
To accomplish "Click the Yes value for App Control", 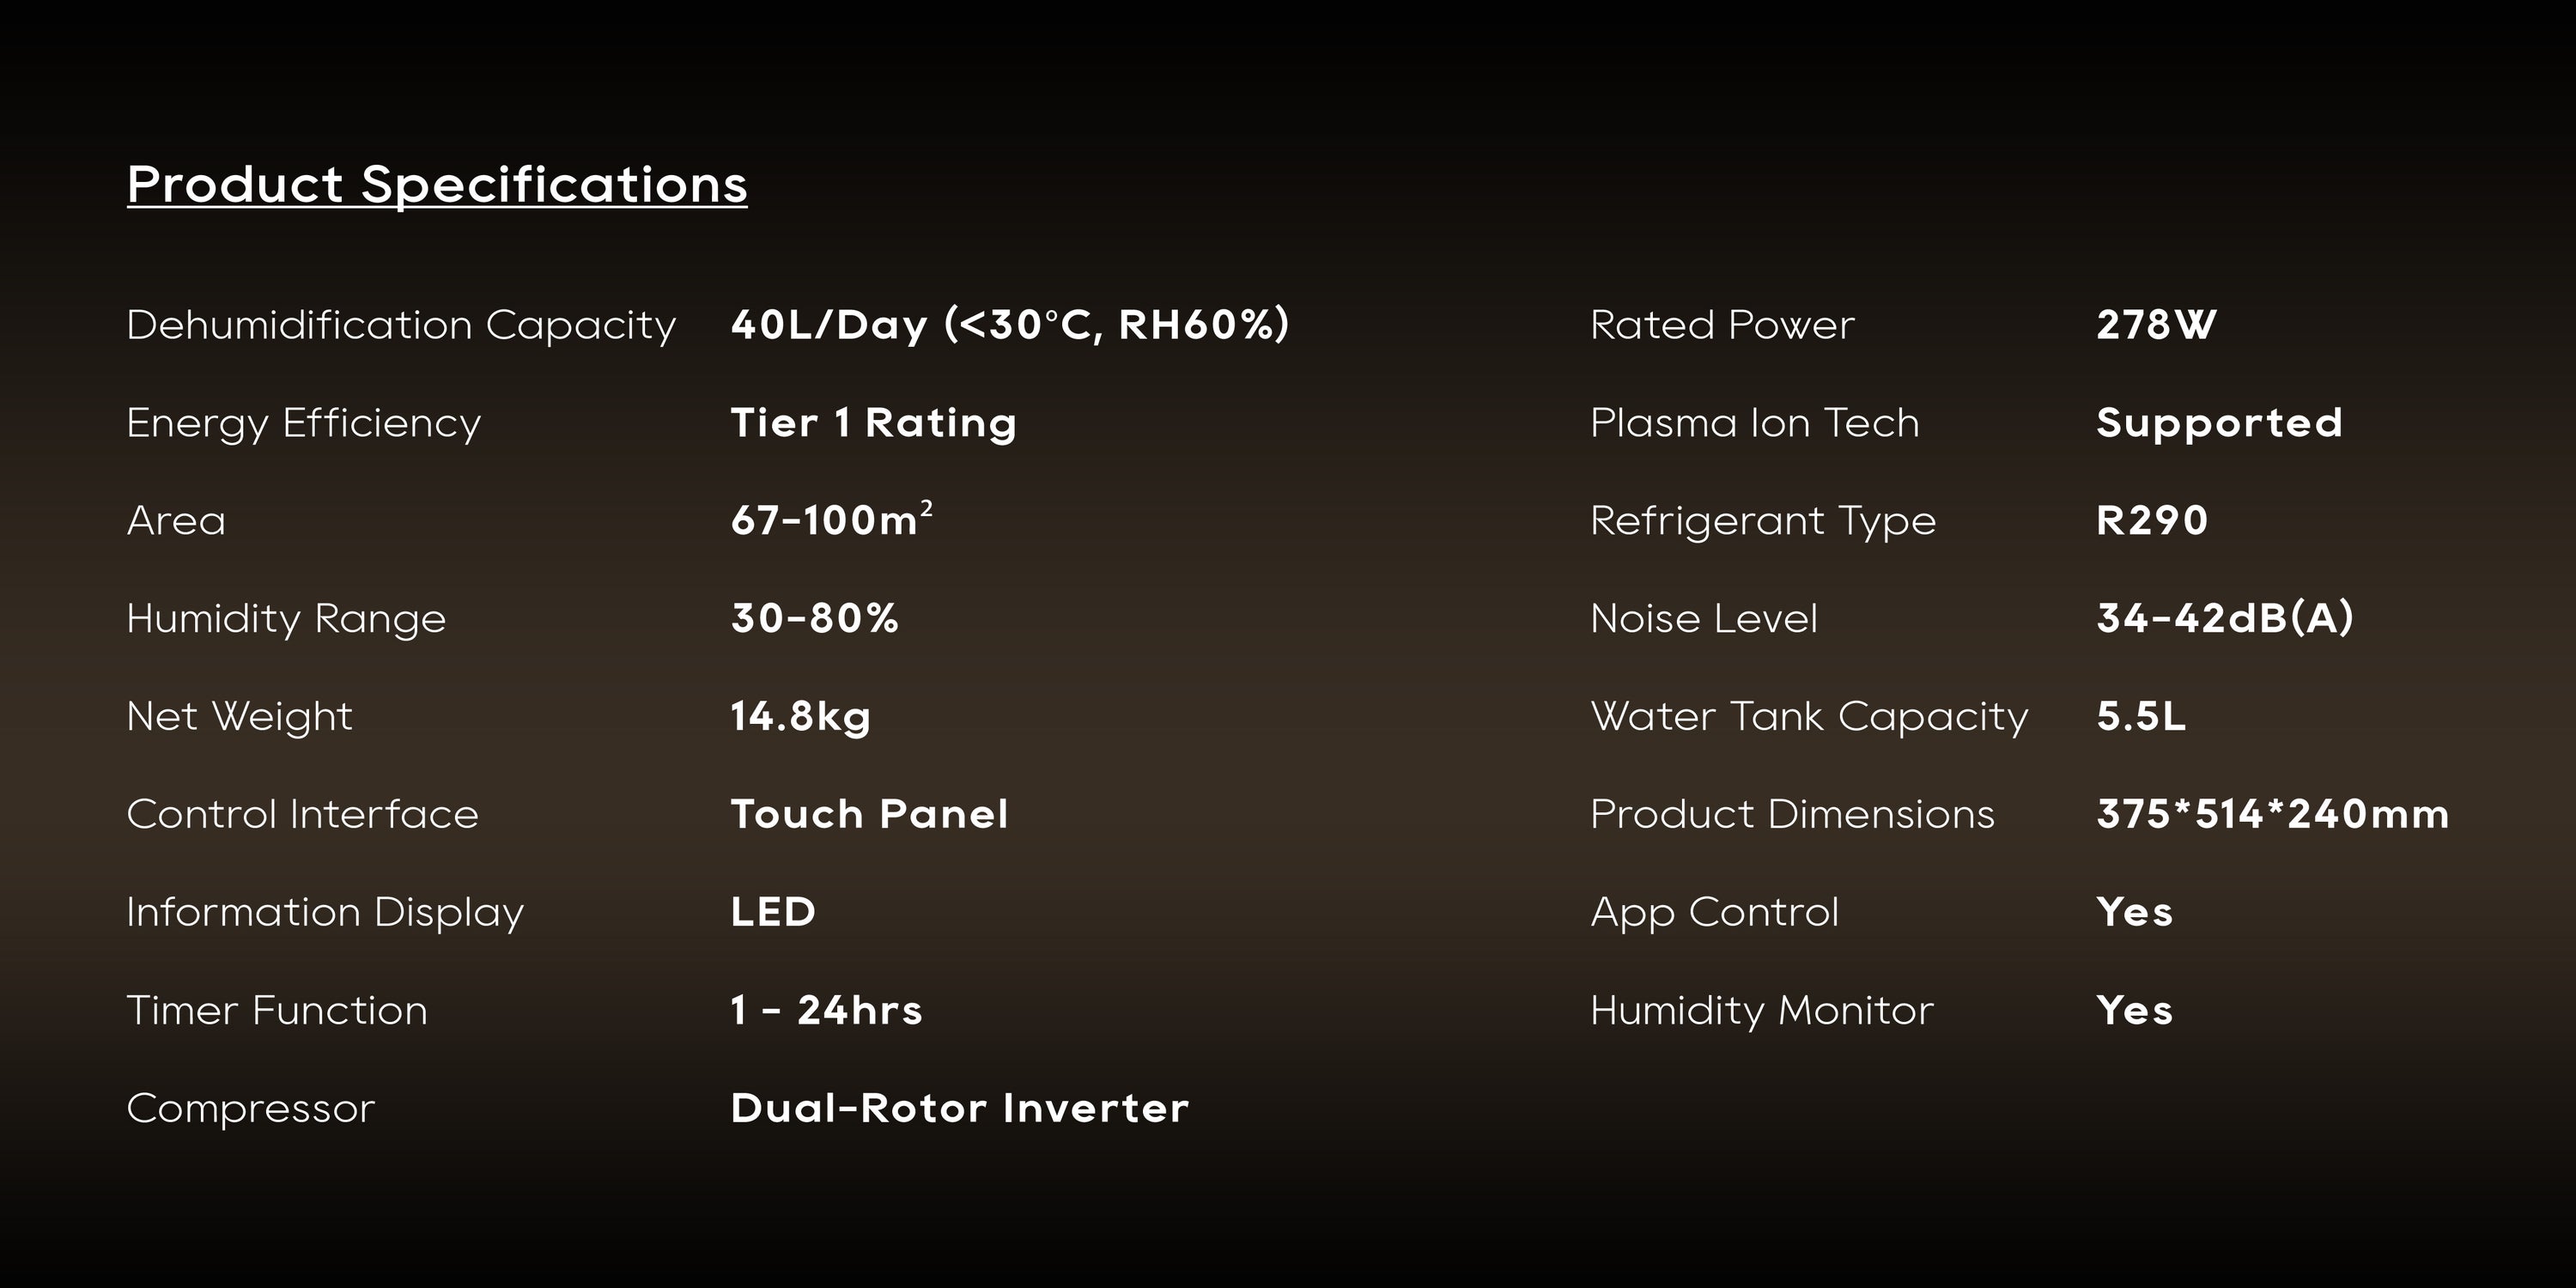I will [x=2134, y=912].
